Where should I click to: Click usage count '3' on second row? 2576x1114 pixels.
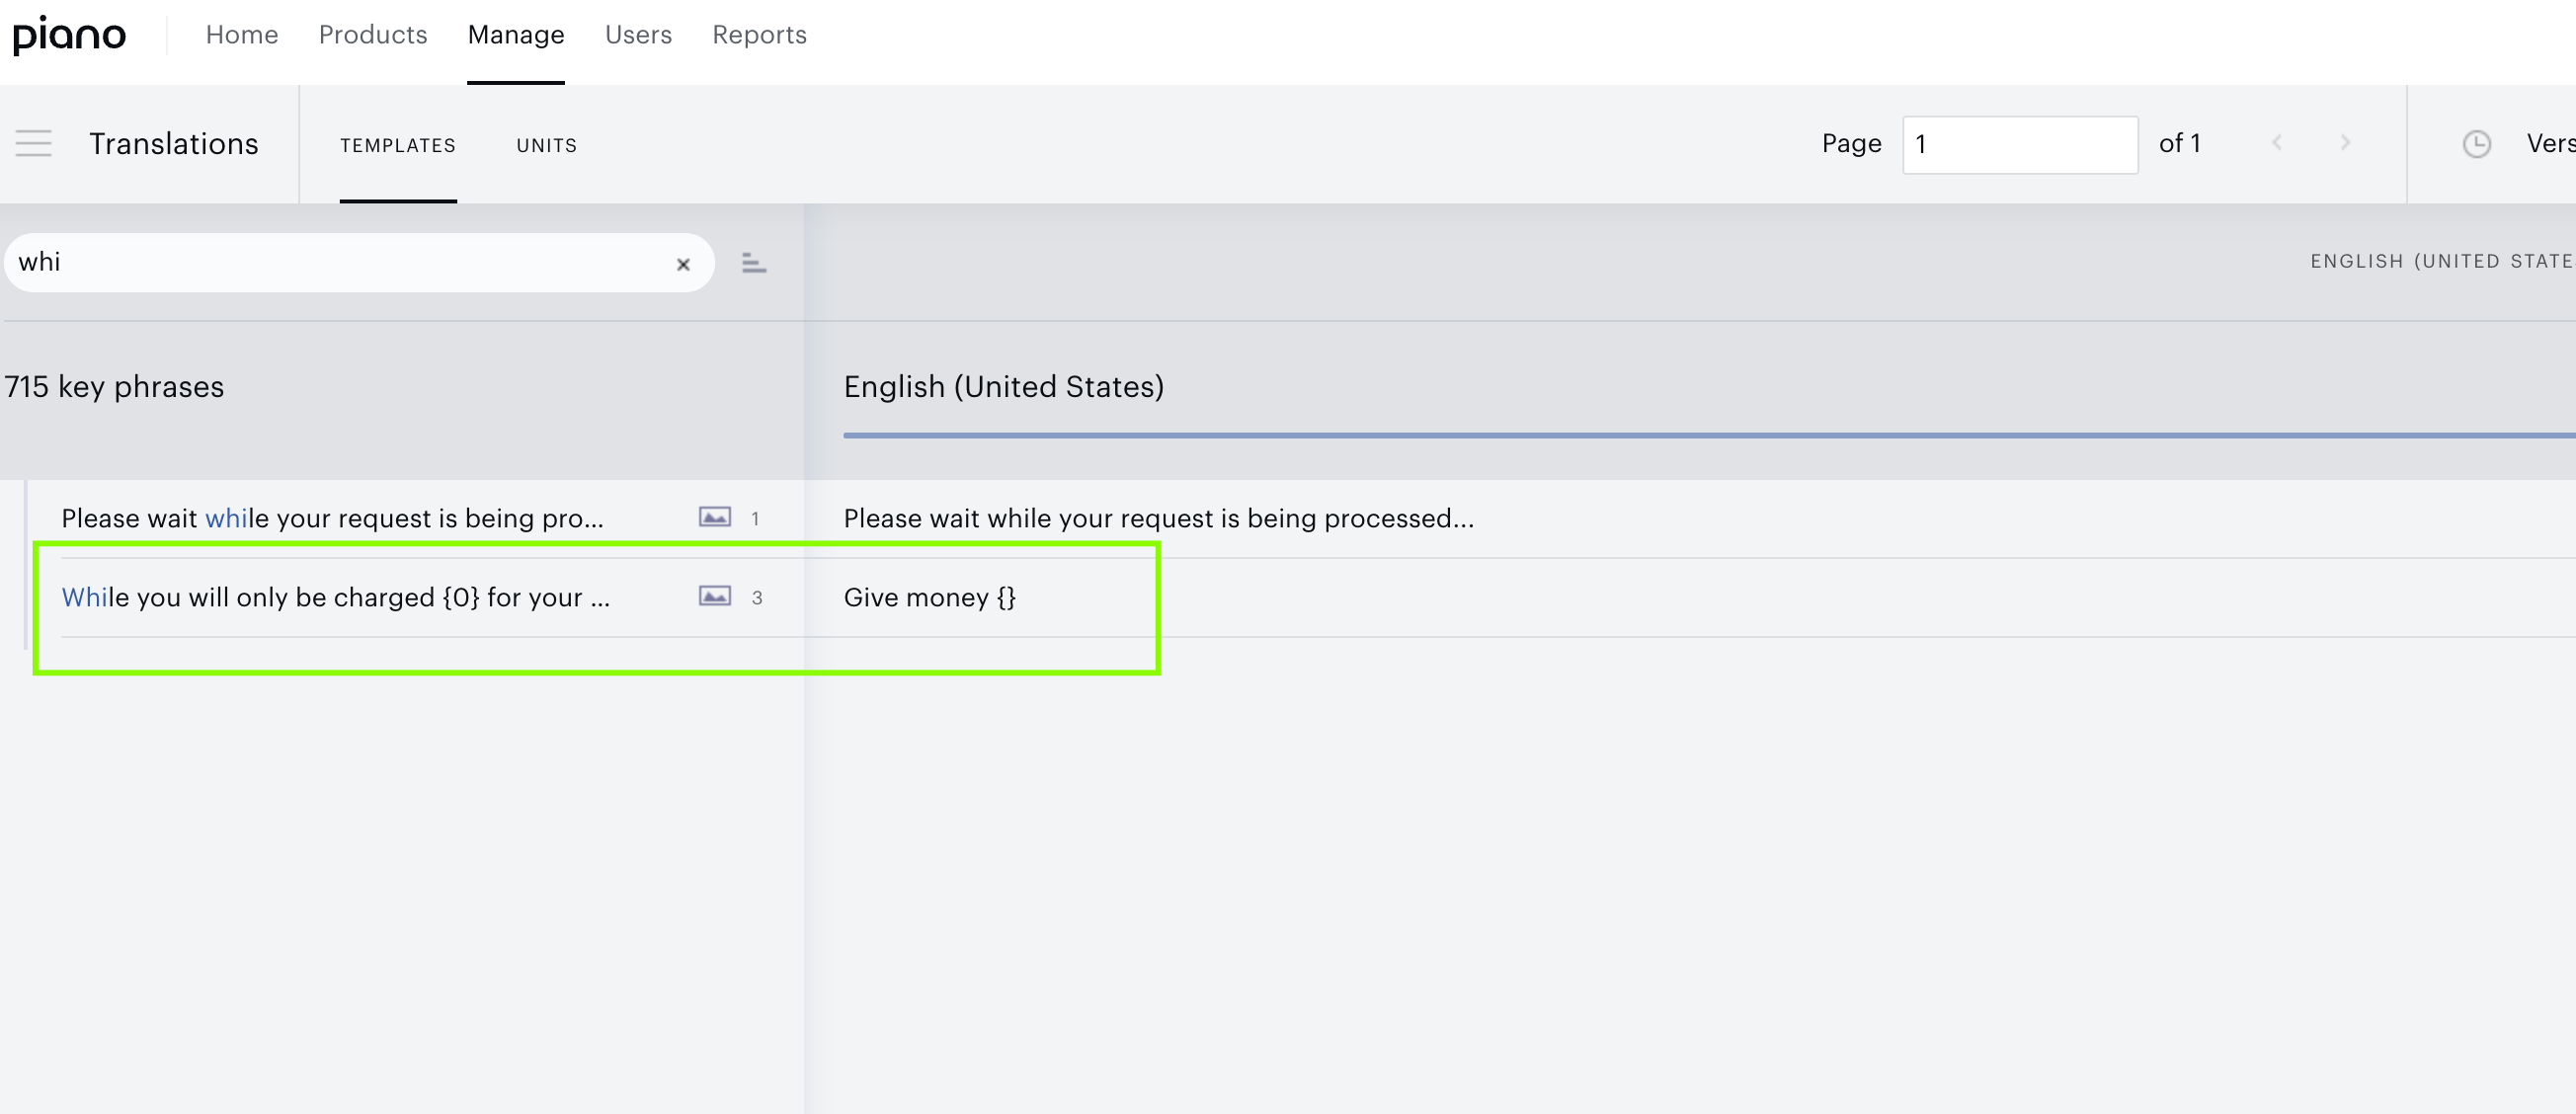[757, 597]
